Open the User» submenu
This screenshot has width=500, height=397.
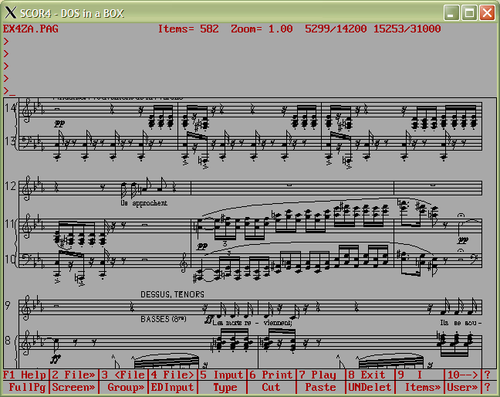[x=462, y=387]
